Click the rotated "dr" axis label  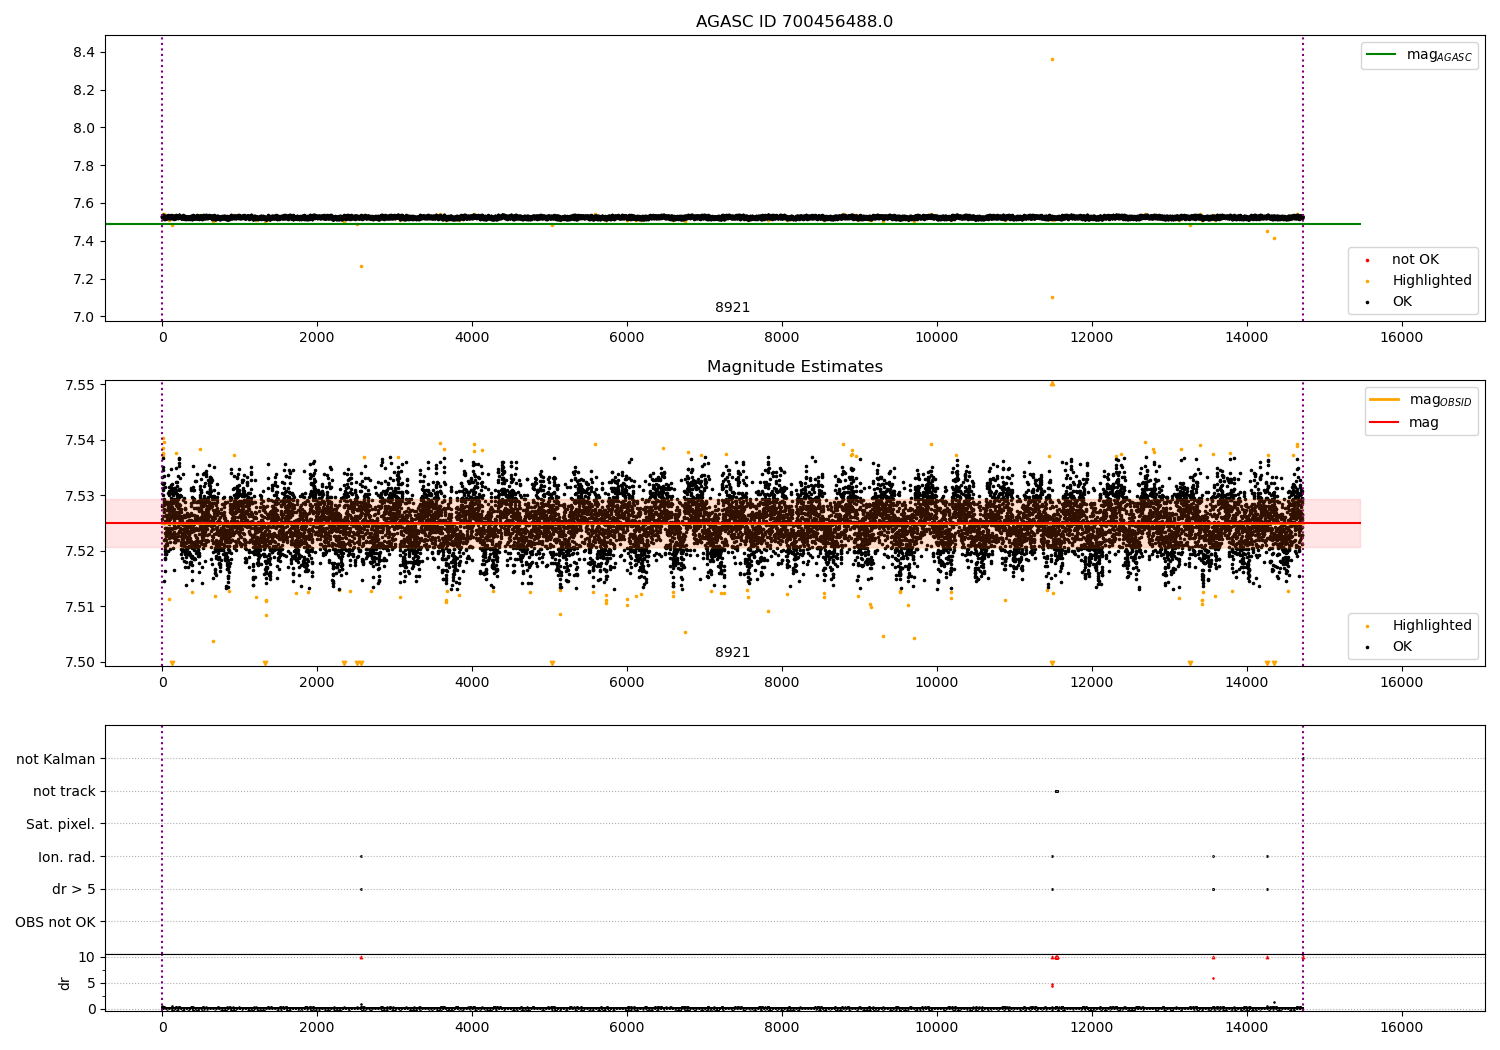click(x=65, y=984)
